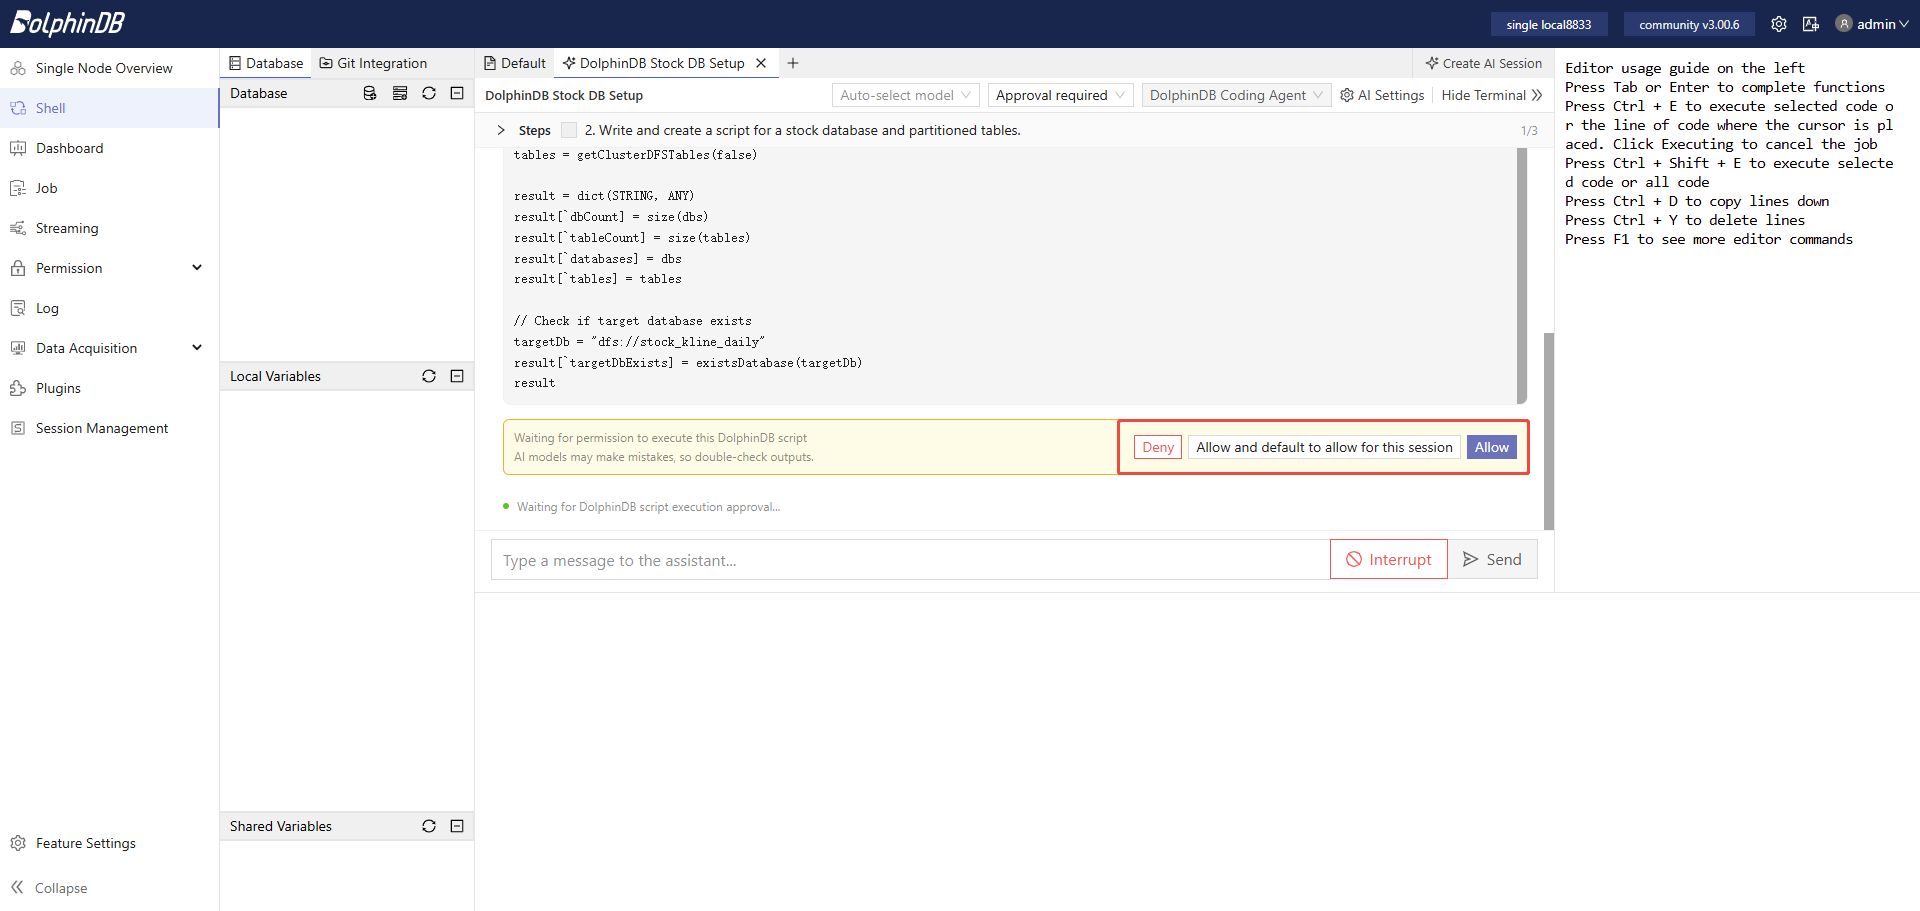Image resolution: width=1920 pixels, height=911 pixels.
Task: Open the Job page
Action: (46, 188)
